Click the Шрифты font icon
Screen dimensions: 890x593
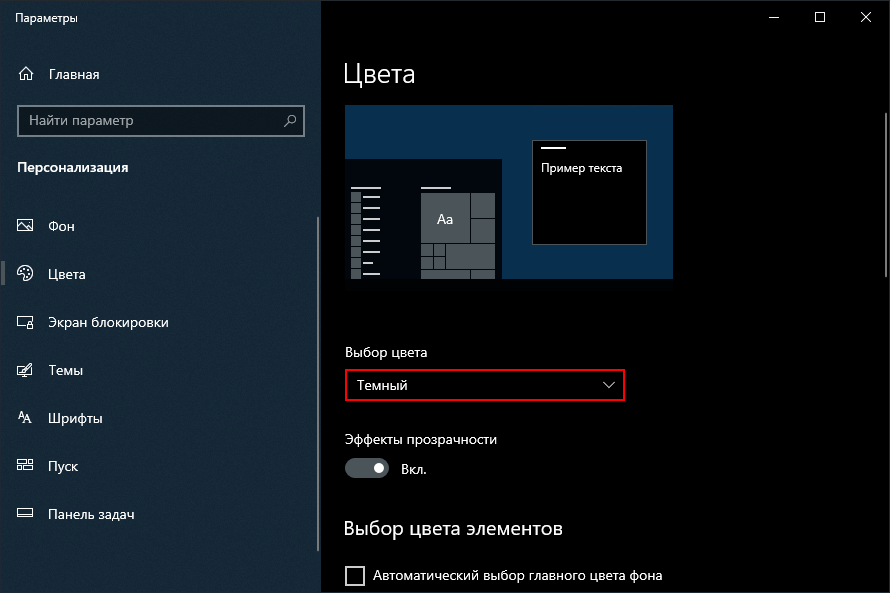[25, 418]
